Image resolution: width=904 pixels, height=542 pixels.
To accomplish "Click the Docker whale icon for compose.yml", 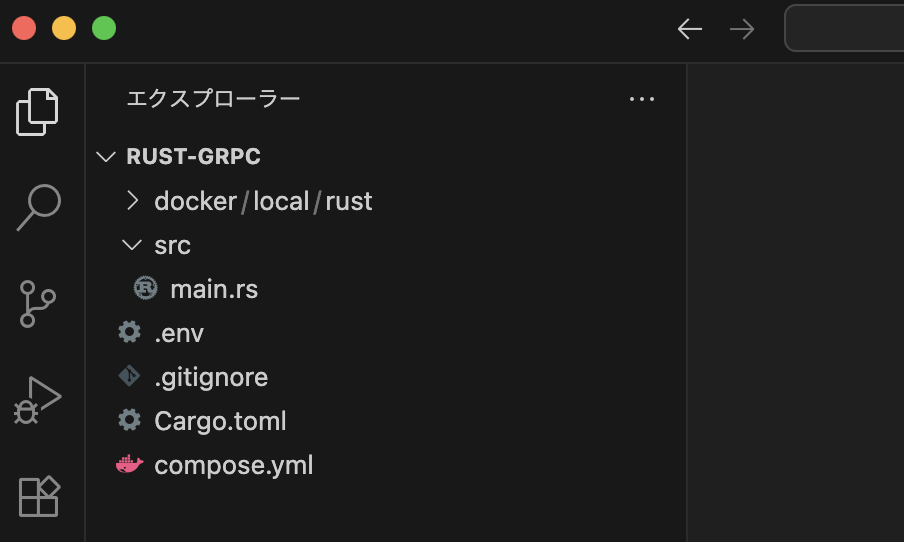I will [x=130, y=464].
